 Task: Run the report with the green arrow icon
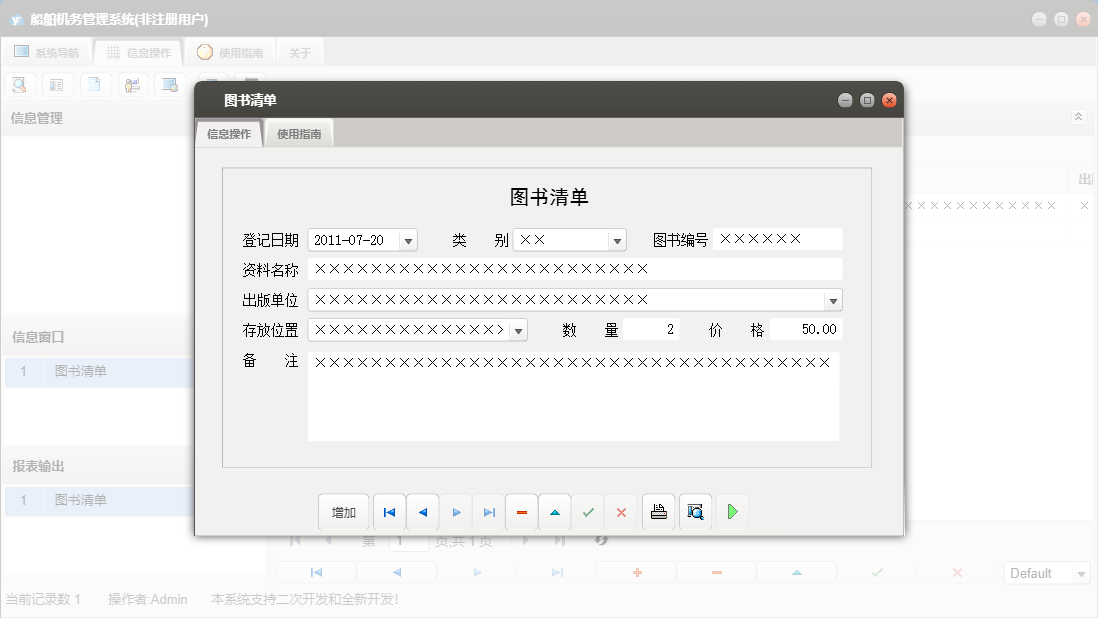point(733,511)
